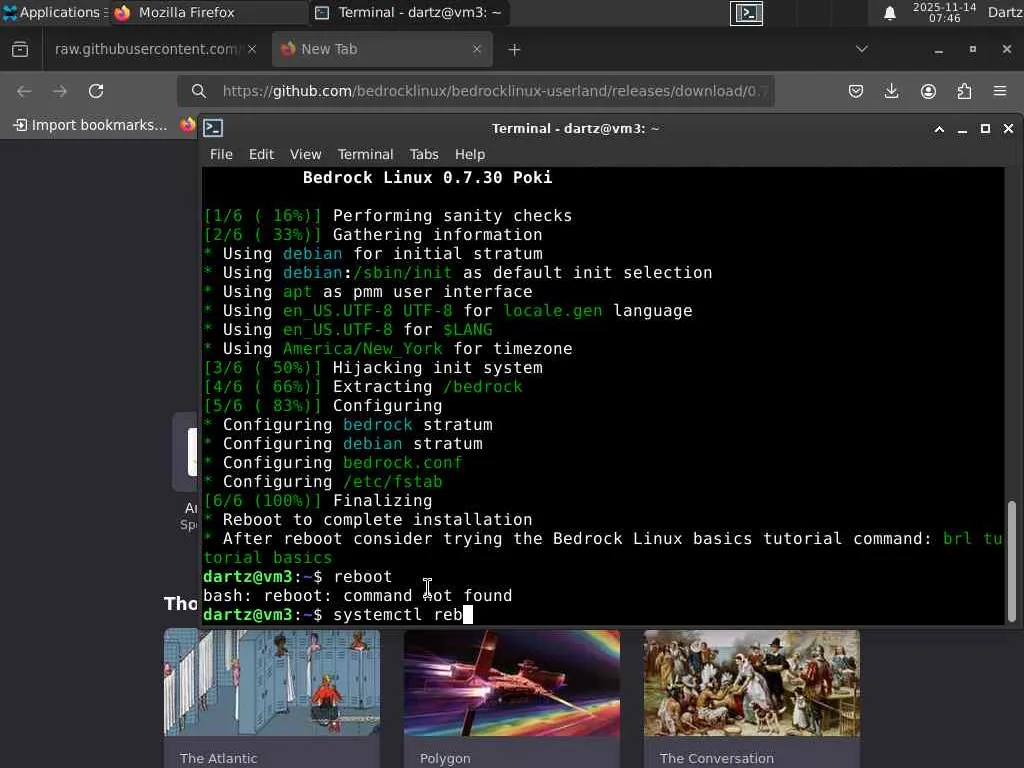1024x768 pixels.
Task: Open the Polygon story thumbnail
Action: [x=512, y=682]
